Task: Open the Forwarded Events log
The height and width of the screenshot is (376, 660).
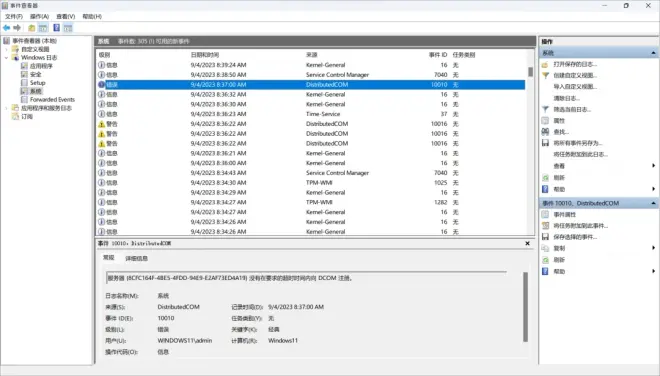Action: click(52, 100)
